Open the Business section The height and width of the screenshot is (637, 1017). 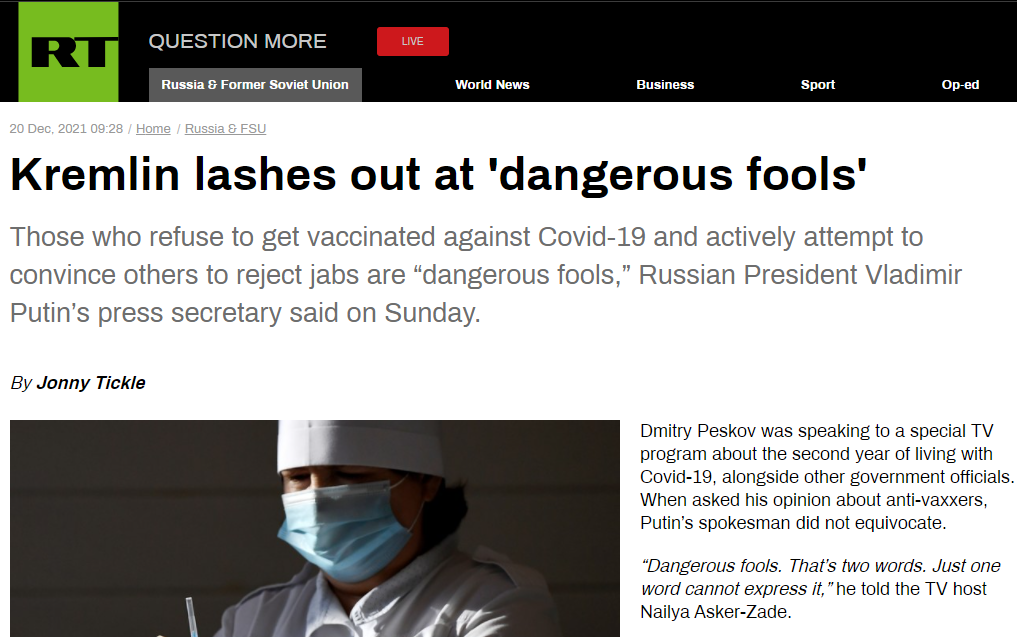665,85
